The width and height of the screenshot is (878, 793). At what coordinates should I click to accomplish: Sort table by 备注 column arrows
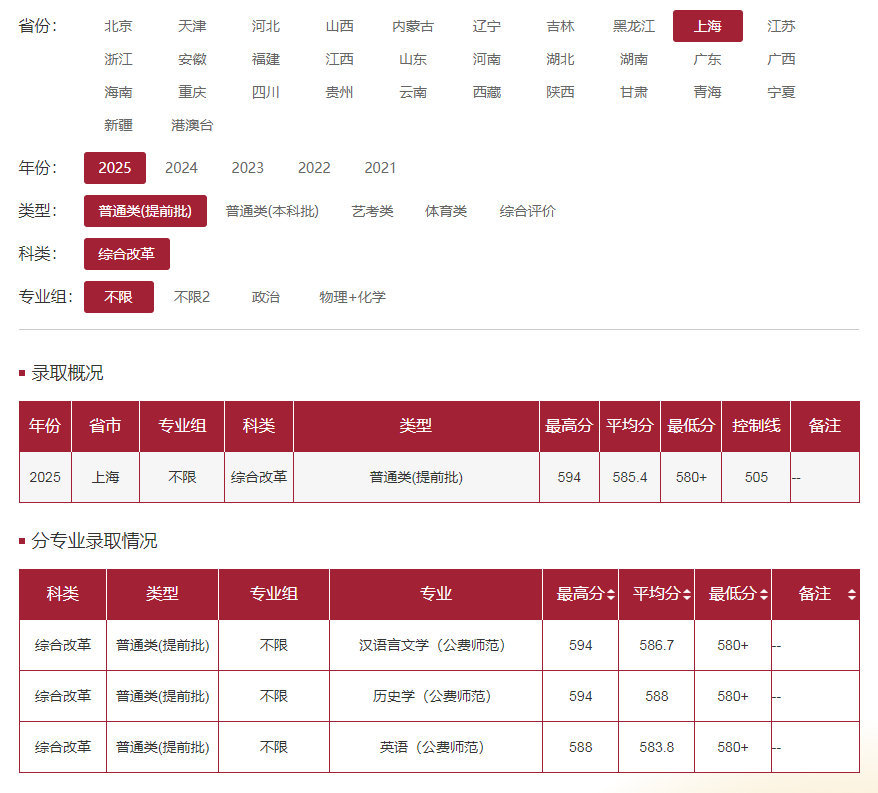[x=851, y=595]
